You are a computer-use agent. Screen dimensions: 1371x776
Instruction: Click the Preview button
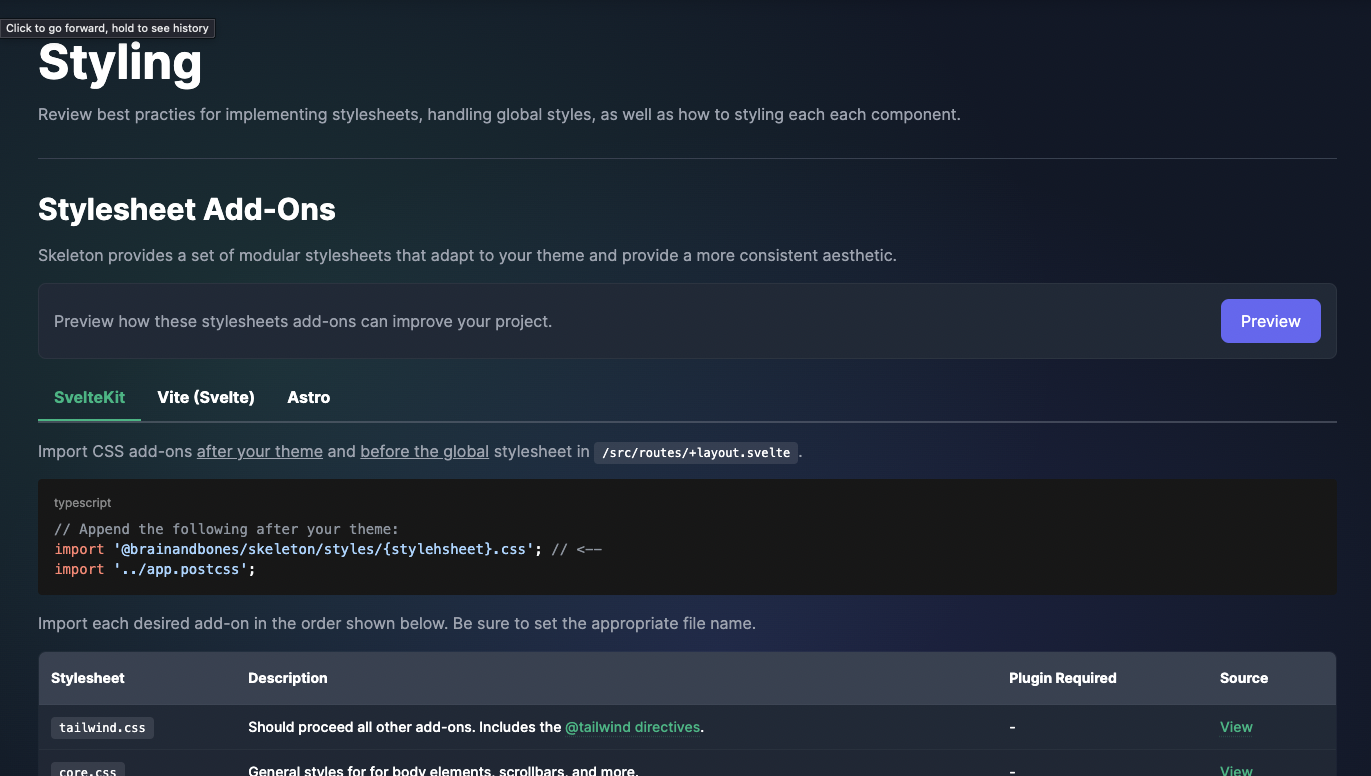1270,321
